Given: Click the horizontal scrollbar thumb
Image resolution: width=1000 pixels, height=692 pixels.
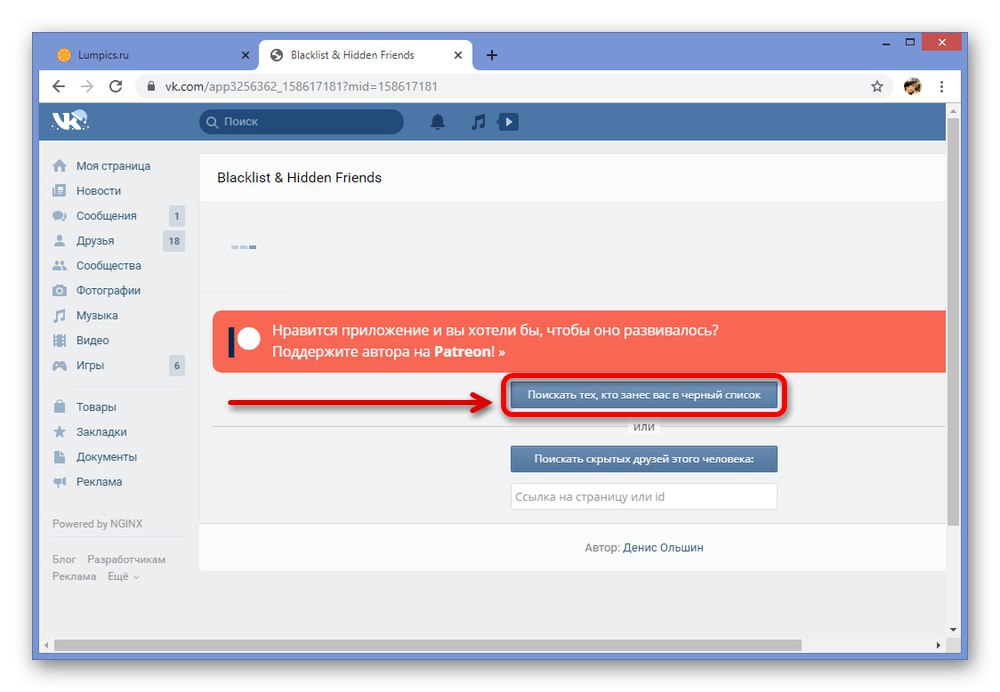Looking at the screenshot, I should 427,645.
